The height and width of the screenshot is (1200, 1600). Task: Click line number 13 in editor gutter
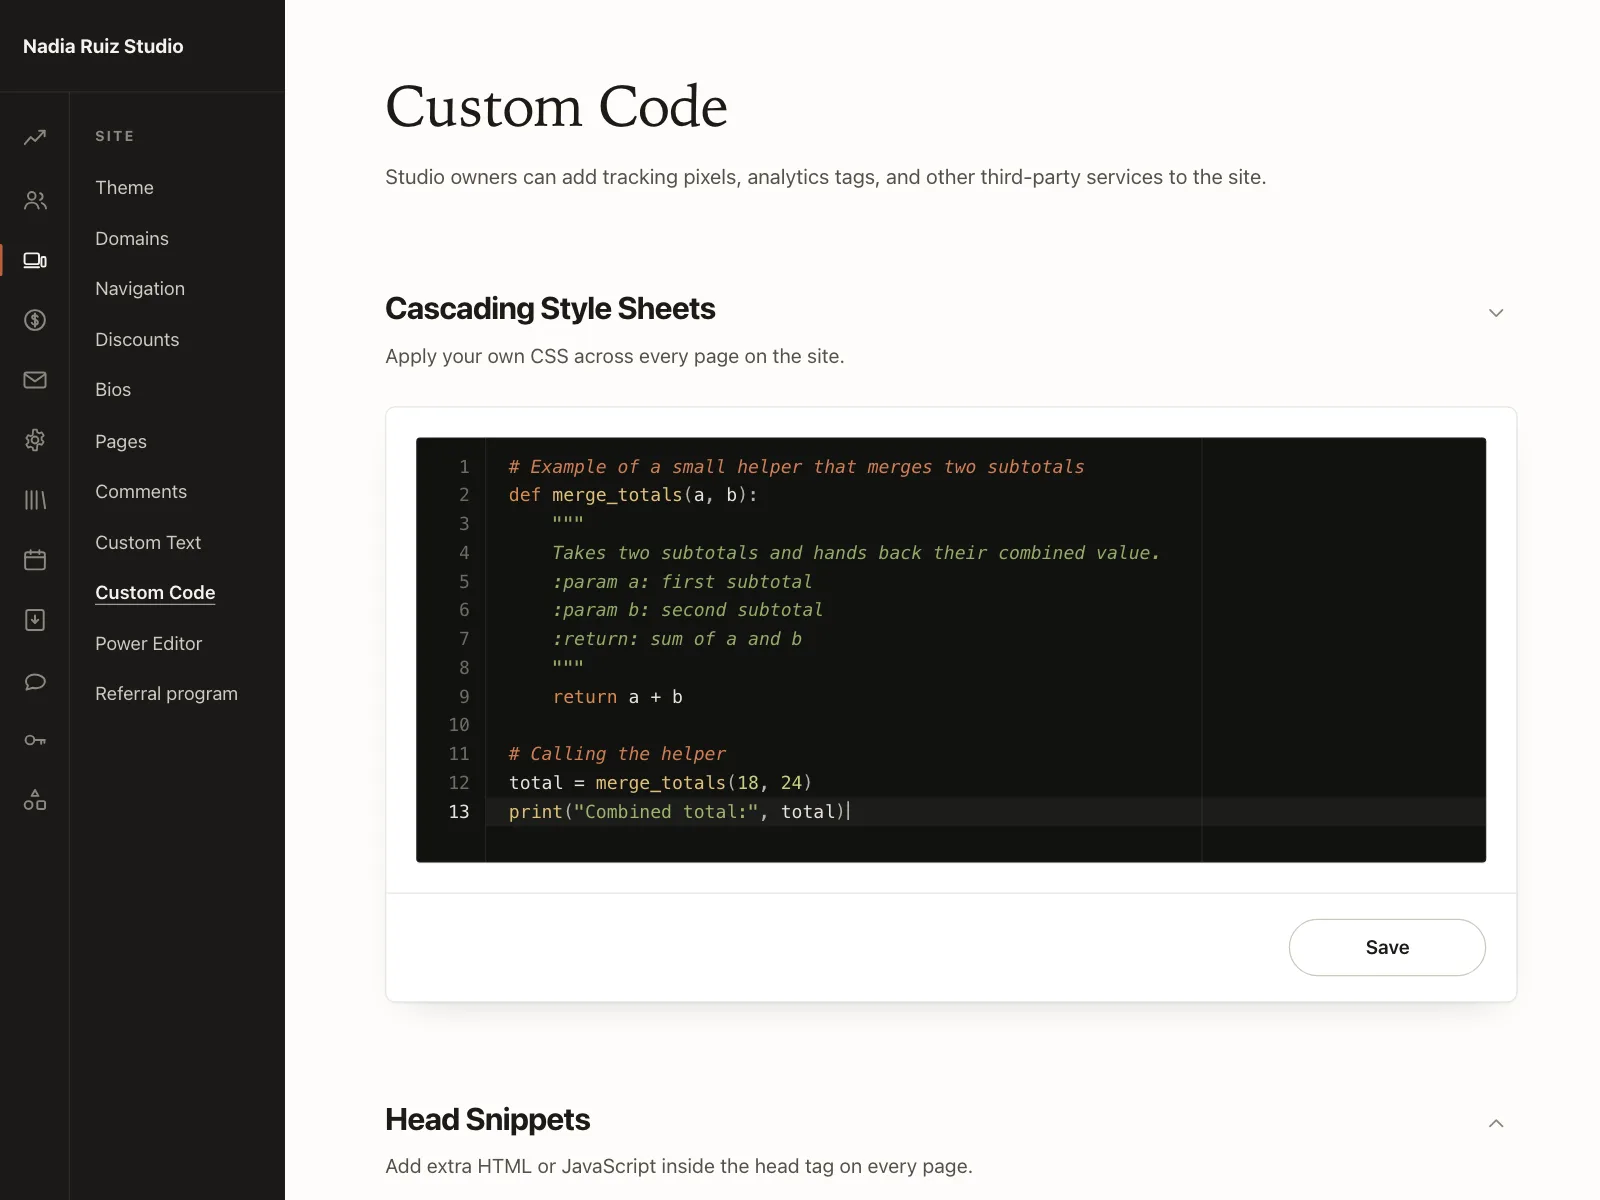click(x=459, y=812)
